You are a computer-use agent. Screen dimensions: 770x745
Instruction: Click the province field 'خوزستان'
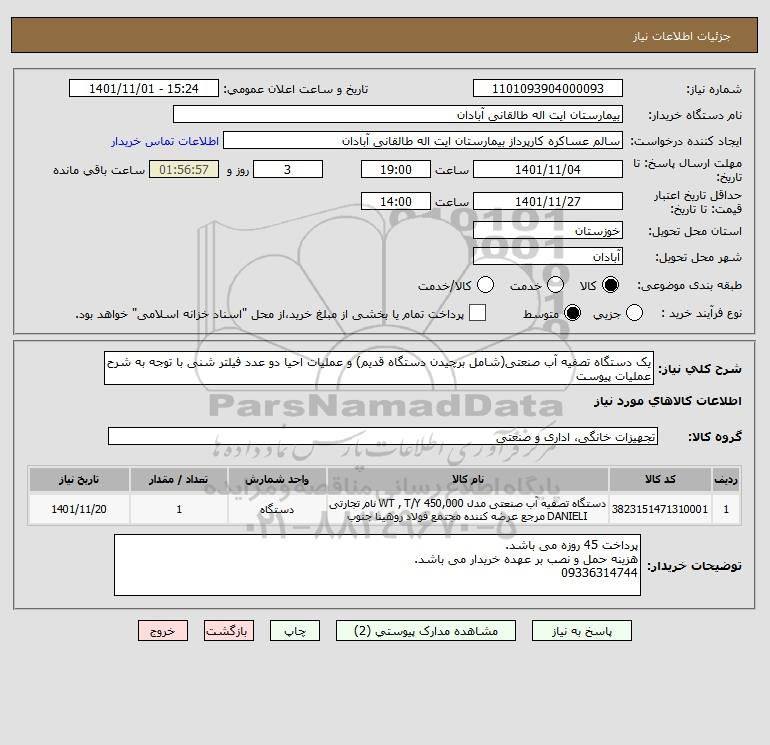[x=548, y=230]
